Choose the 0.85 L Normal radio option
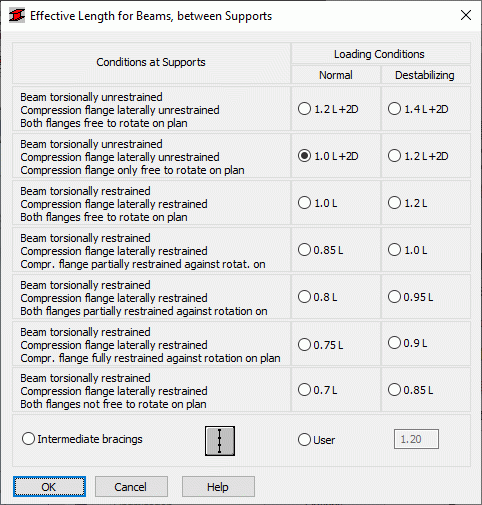 321,250
